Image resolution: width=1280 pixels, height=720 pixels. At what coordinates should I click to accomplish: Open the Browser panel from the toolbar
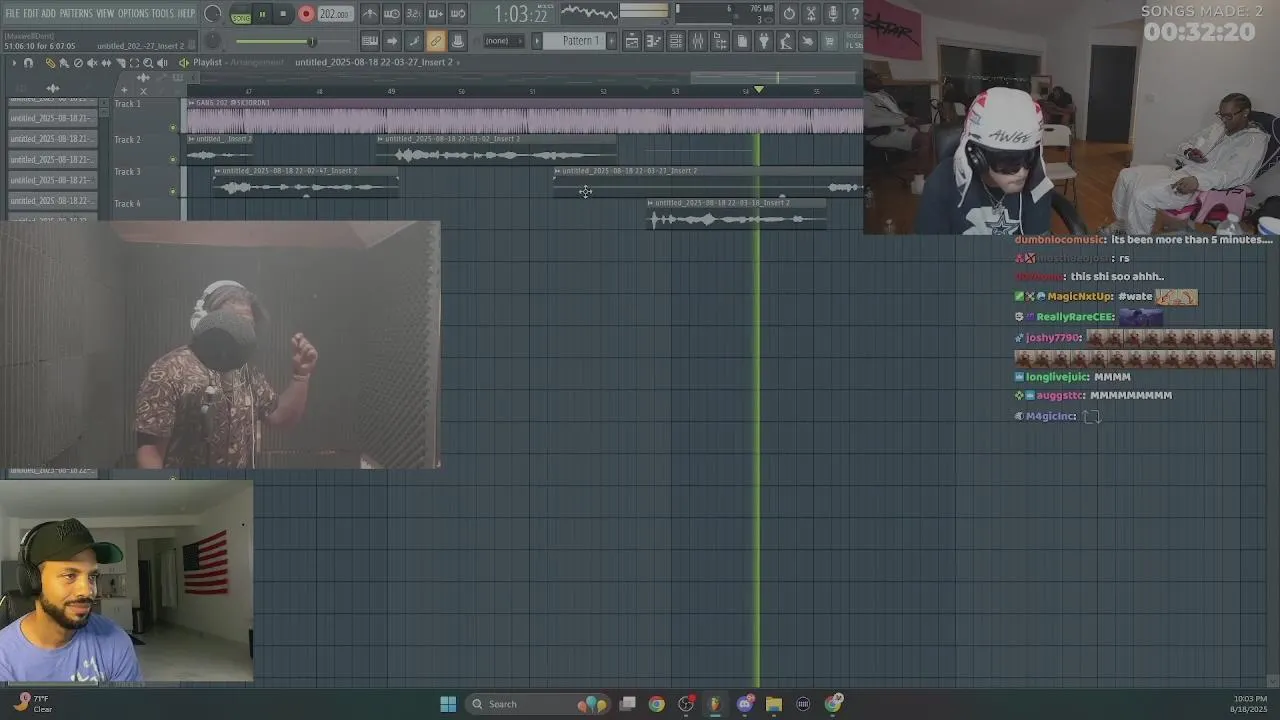(x=720, y=41)
